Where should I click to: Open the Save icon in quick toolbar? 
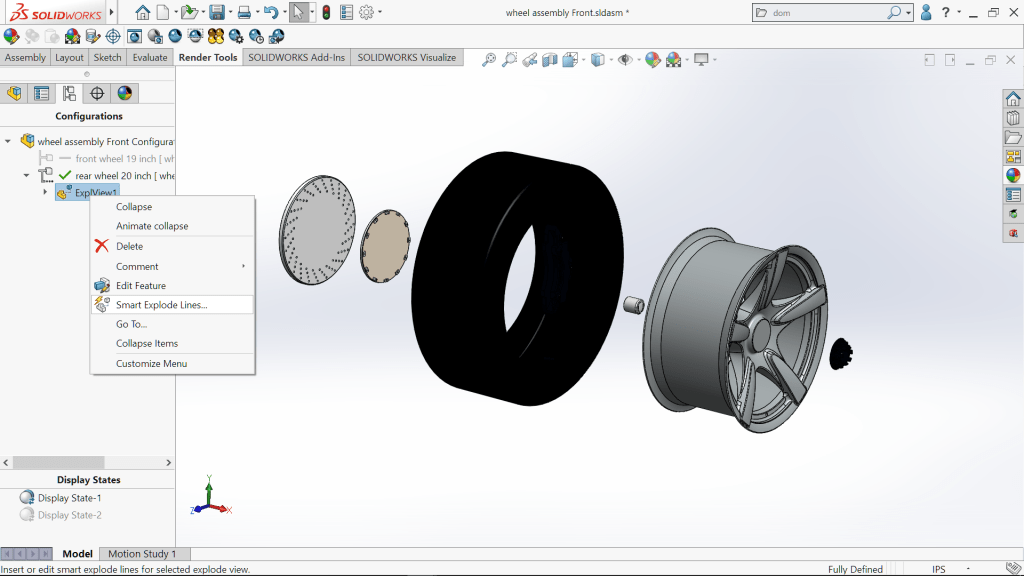pyautogui.click(x=216, y=13)
